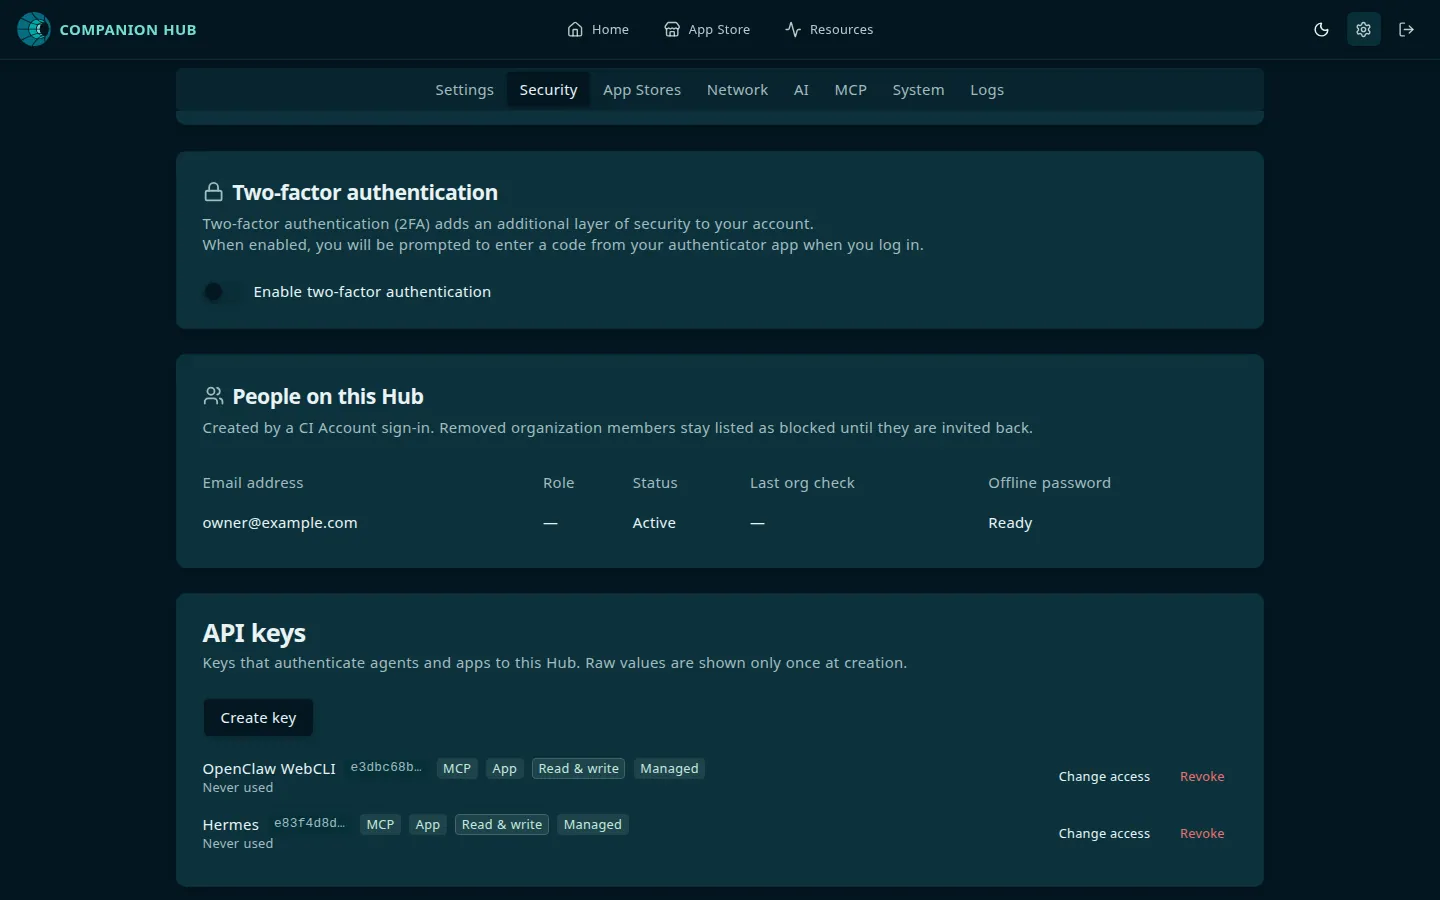The height and width of the screenshot is (900, 1440).
Task: Change access for OpenClaw WebCLI key
Action: (1104, 777)
